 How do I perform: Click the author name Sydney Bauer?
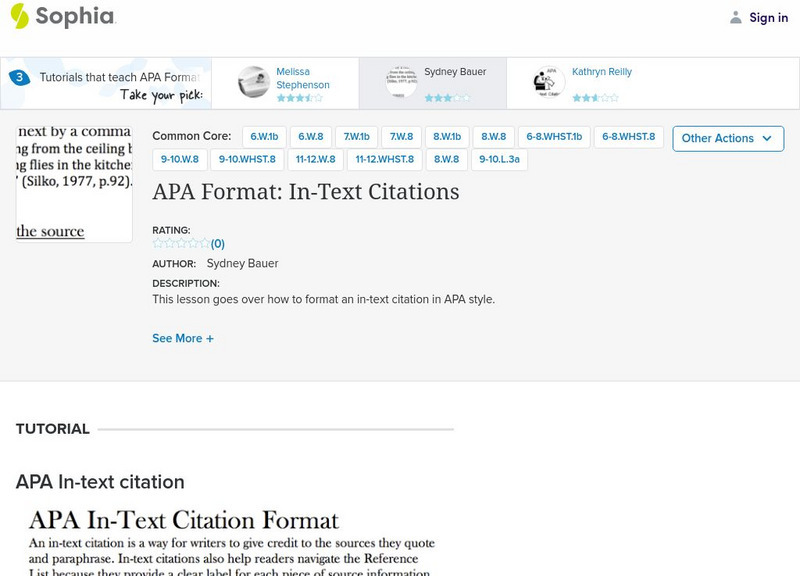coord(242,264)
